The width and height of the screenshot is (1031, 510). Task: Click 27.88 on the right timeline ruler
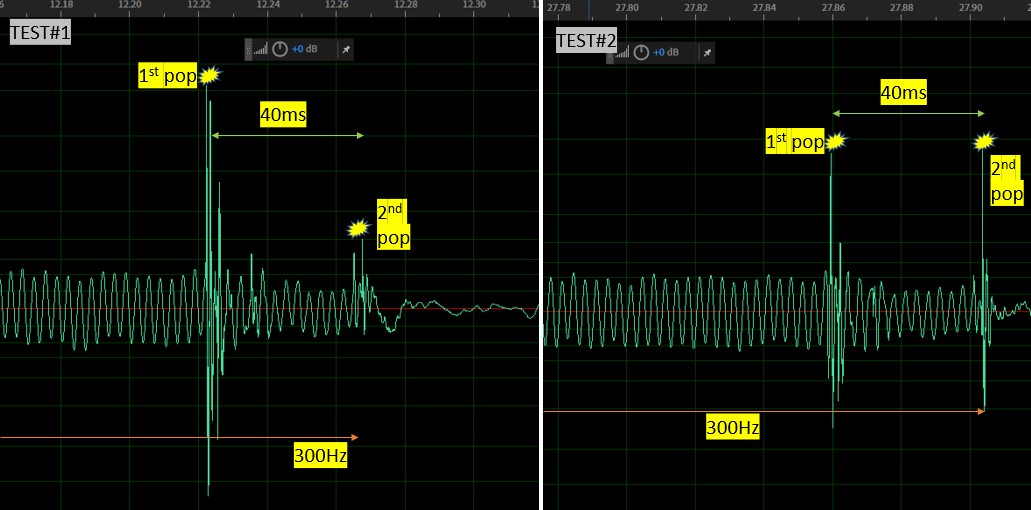click(x=901, y=7)
